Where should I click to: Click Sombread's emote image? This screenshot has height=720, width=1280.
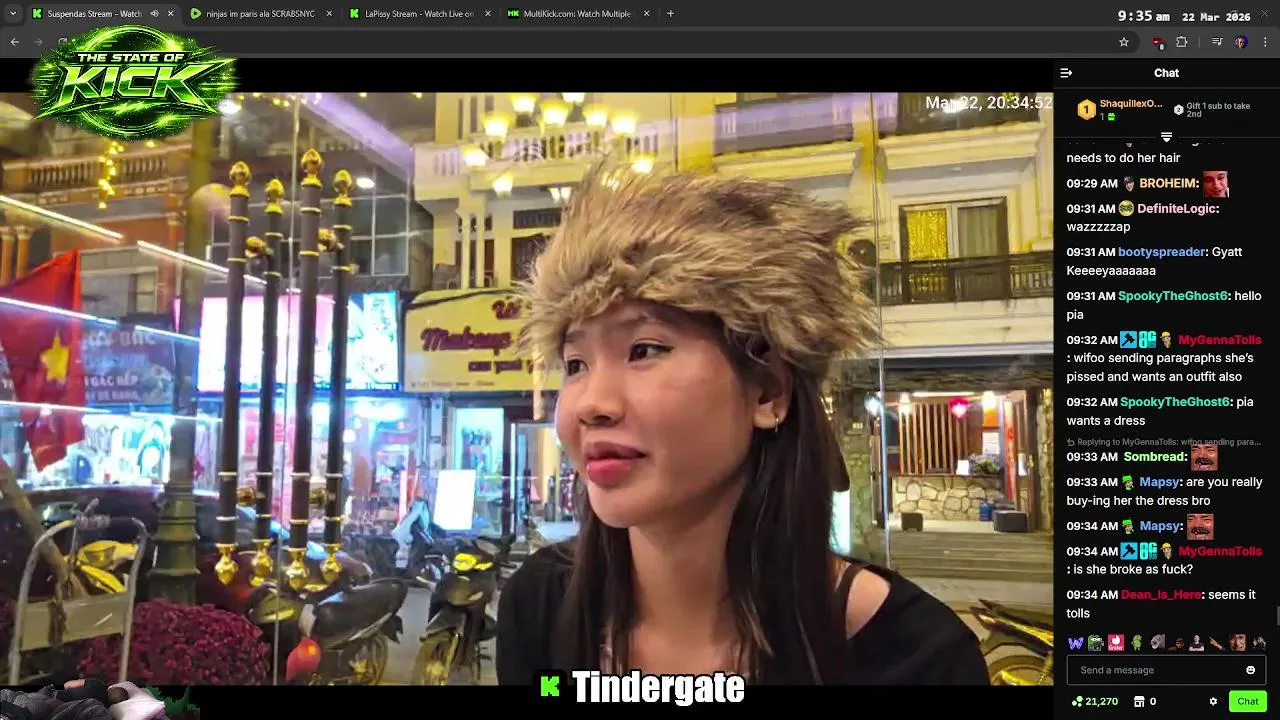point(1204,457)
